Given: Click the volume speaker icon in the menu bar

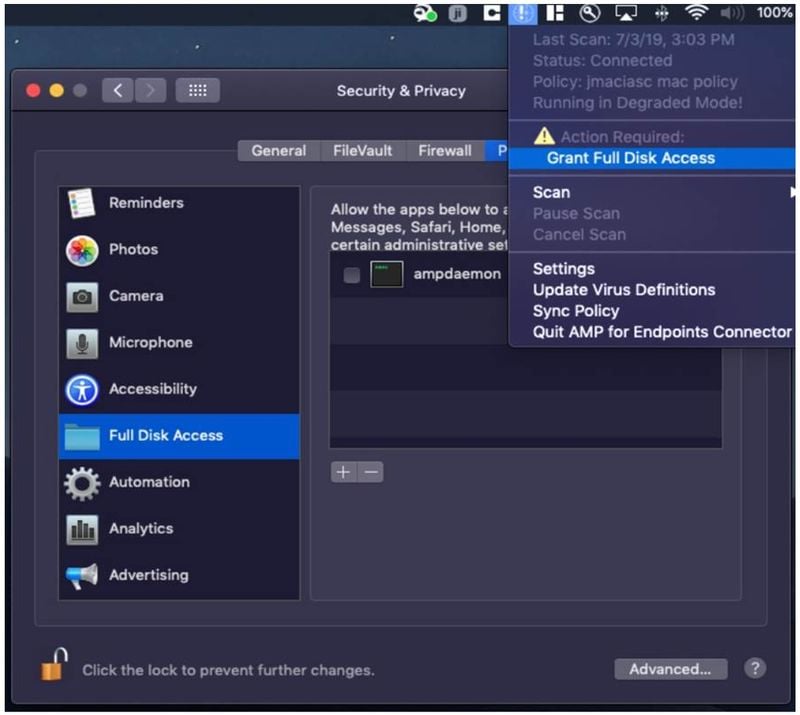Looking at the screenshot, I should pos(732,14).
